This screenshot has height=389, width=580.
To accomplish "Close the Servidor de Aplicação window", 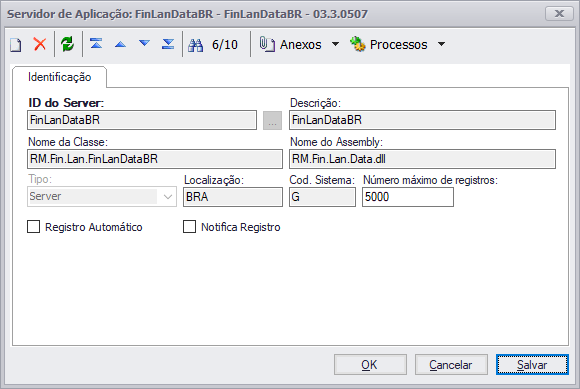I will (x=559, y=14).
